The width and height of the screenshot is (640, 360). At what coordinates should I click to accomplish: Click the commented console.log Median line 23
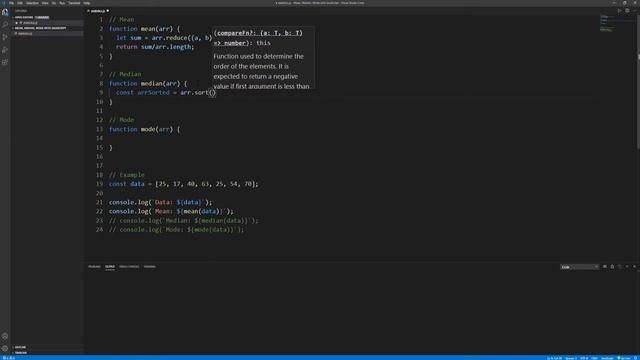point(184,220)
